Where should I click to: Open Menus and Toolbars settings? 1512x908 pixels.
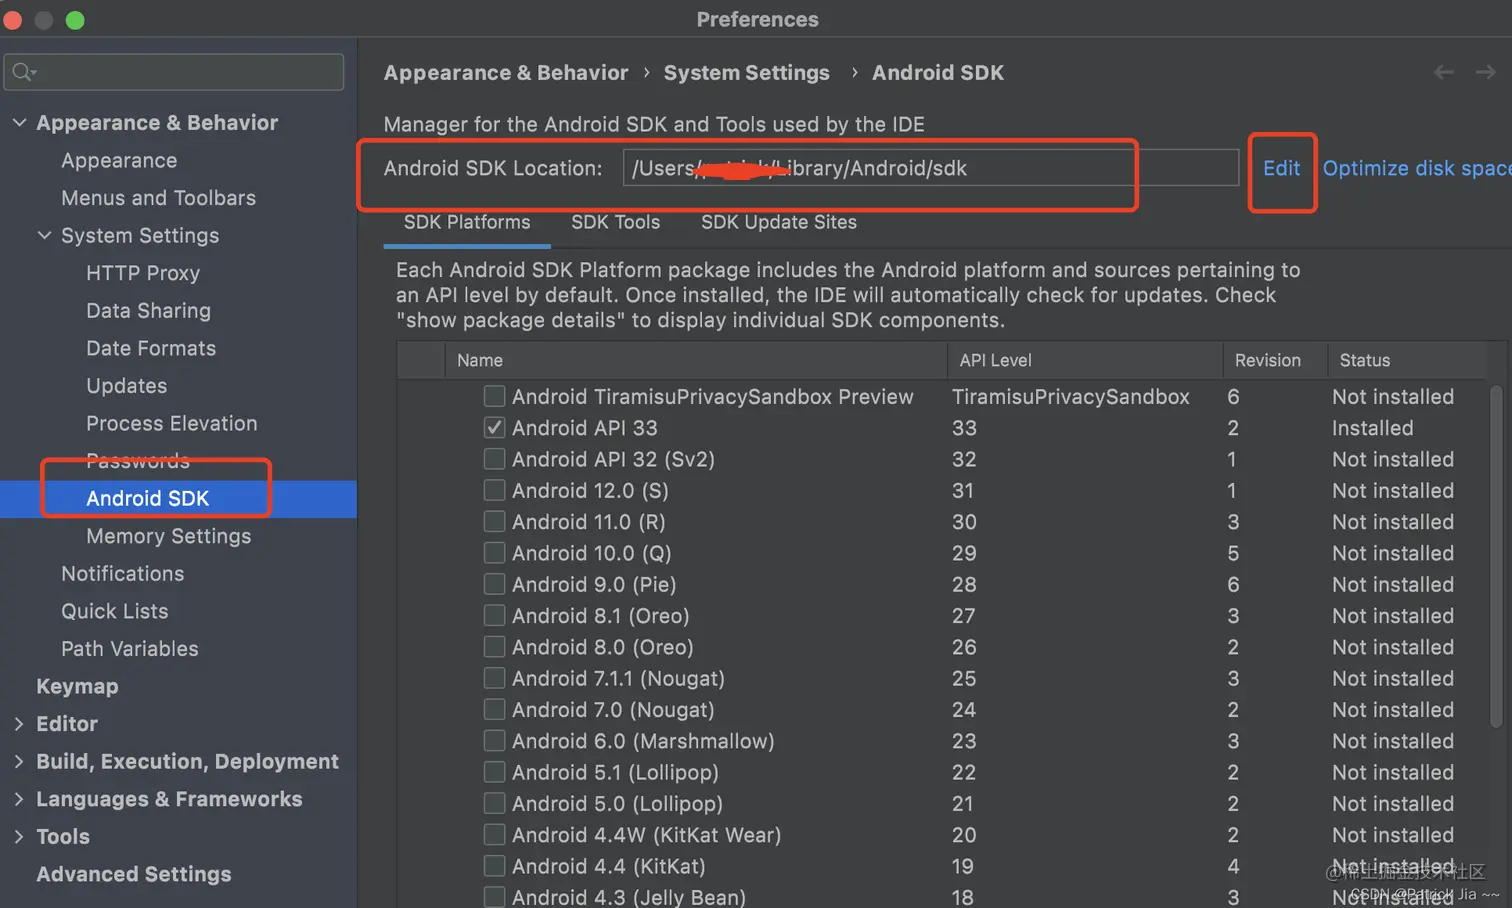pyautogui.click(x=158, y=198)
